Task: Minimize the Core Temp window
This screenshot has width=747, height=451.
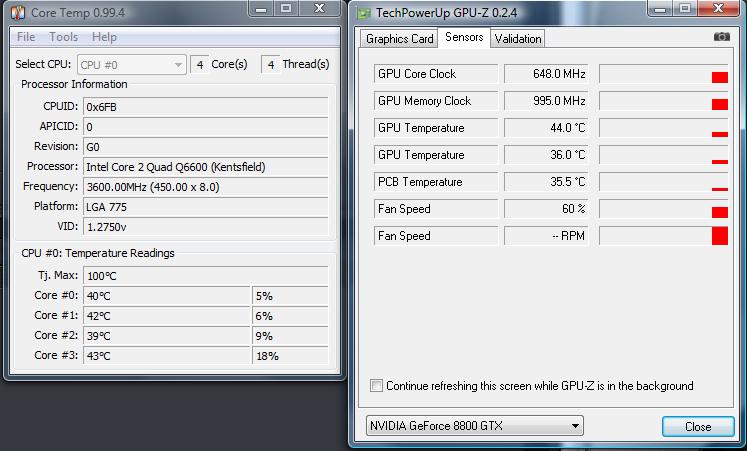Action: click(x=261, y=8)
